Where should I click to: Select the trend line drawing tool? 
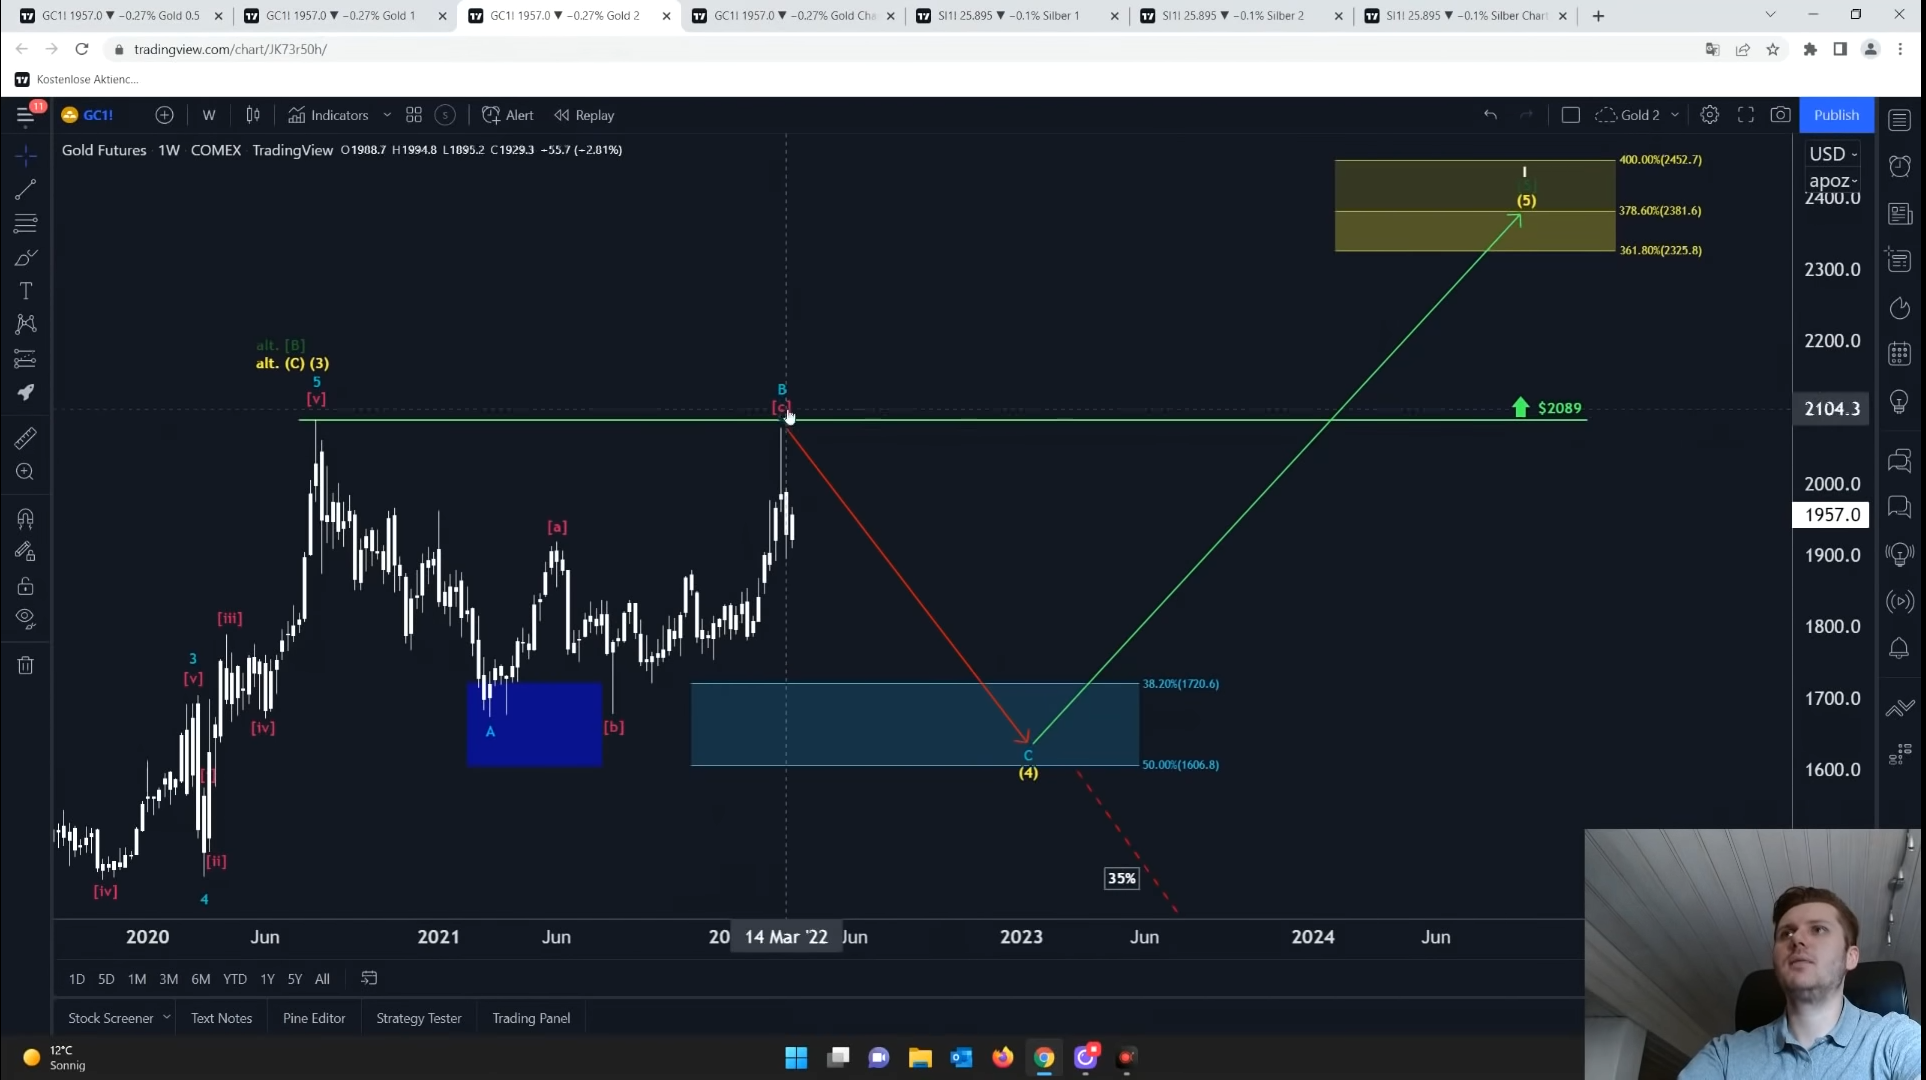click(x=26, y=190)
